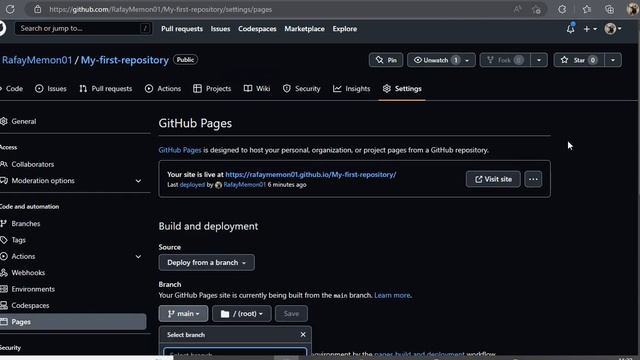Open Actions in the settings sidebar
640x360 pixels.
[x=23, y=256]
